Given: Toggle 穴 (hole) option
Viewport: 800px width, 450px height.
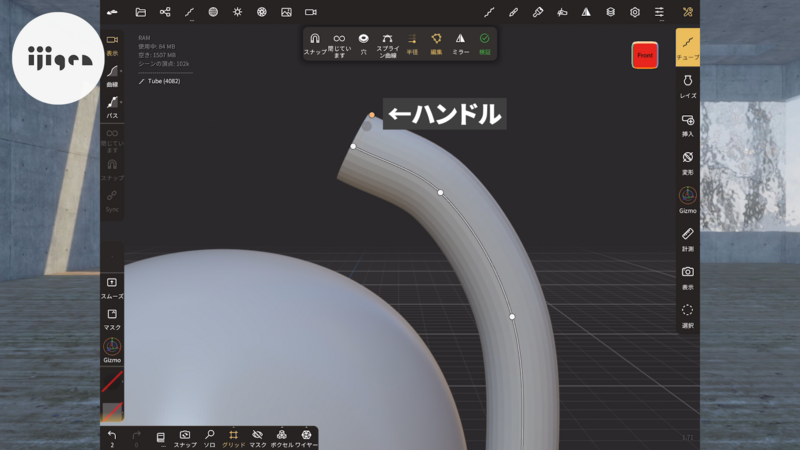Looking at the screenshot, I should pyautogui.click(x=363, y=44).
